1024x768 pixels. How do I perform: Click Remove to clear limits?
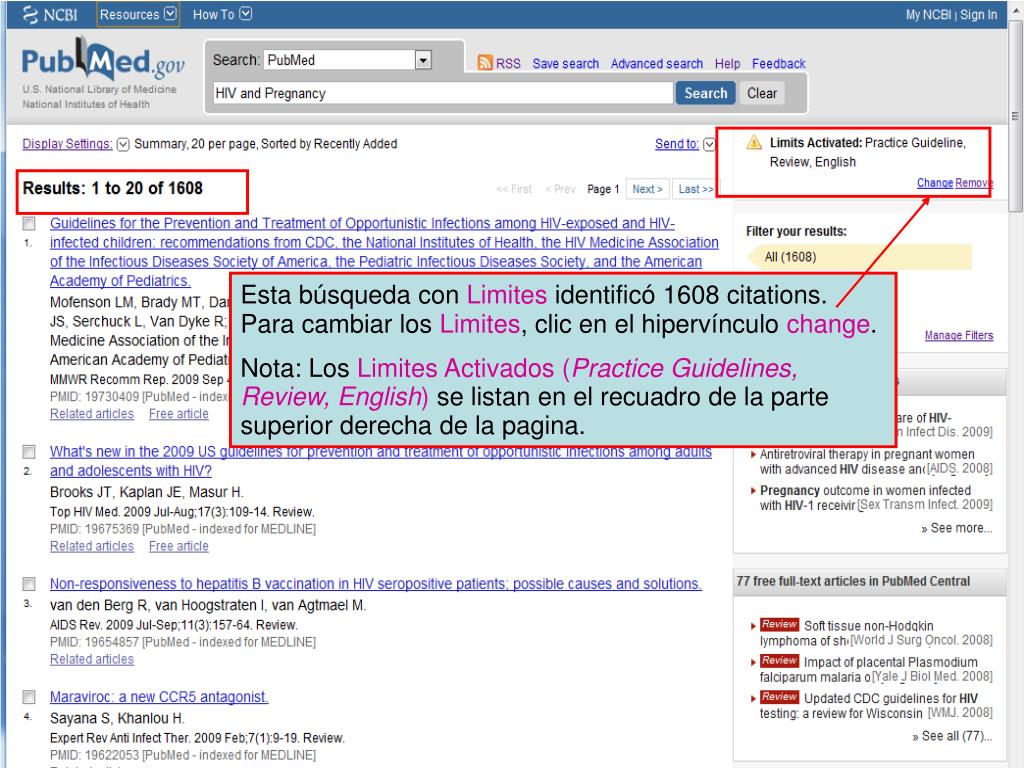974,183
